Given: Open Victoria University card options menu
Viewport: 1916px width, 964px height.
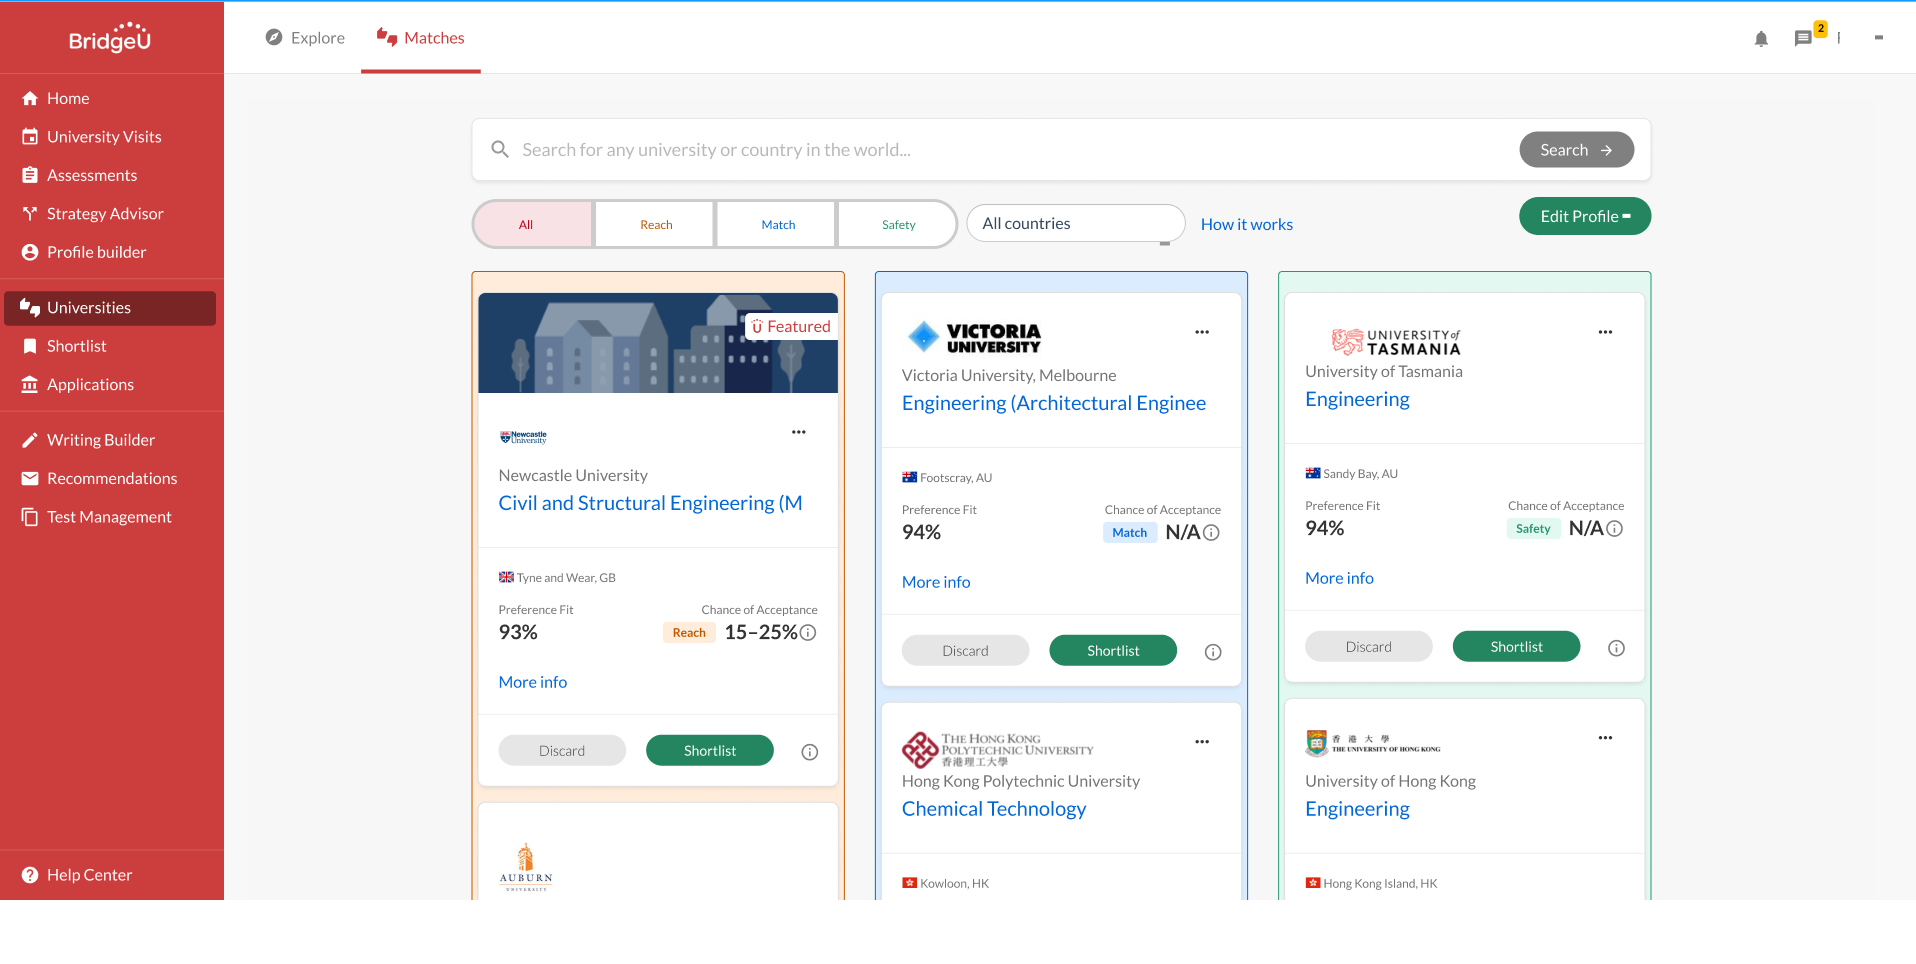Looking at the screenshot, I should tap(1202, 332).
